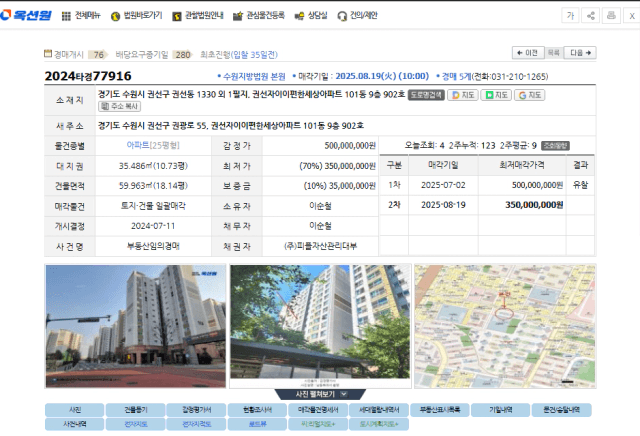Open the 세대열람내역서 tab
The image size is (640, 436).
point(379,410)
